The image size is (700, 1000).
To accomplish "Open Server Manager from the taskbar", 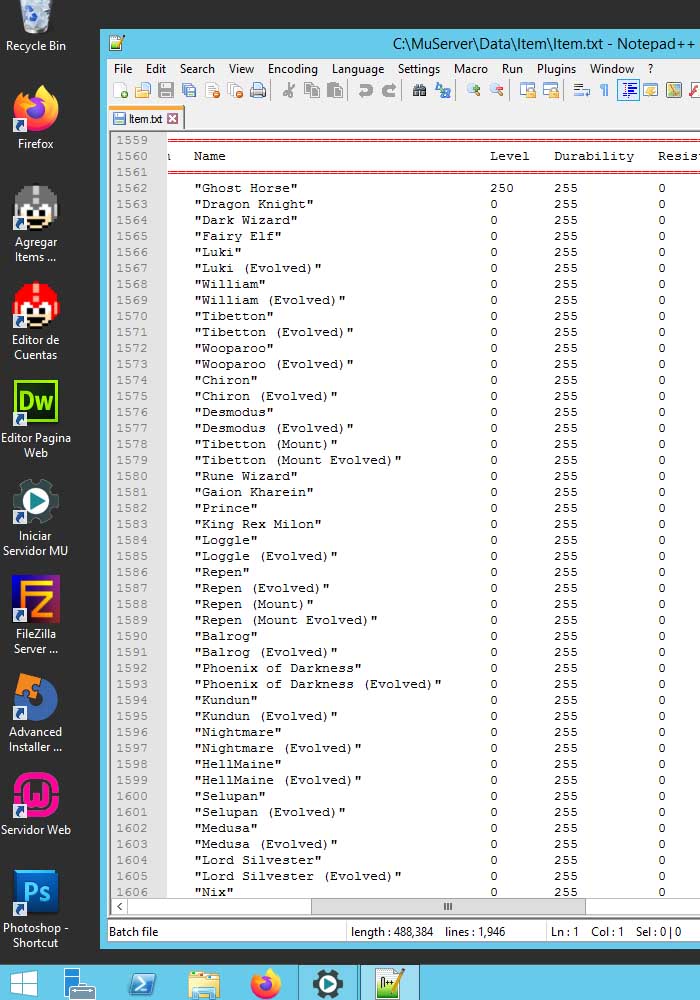I will click(x=80, y=983).
